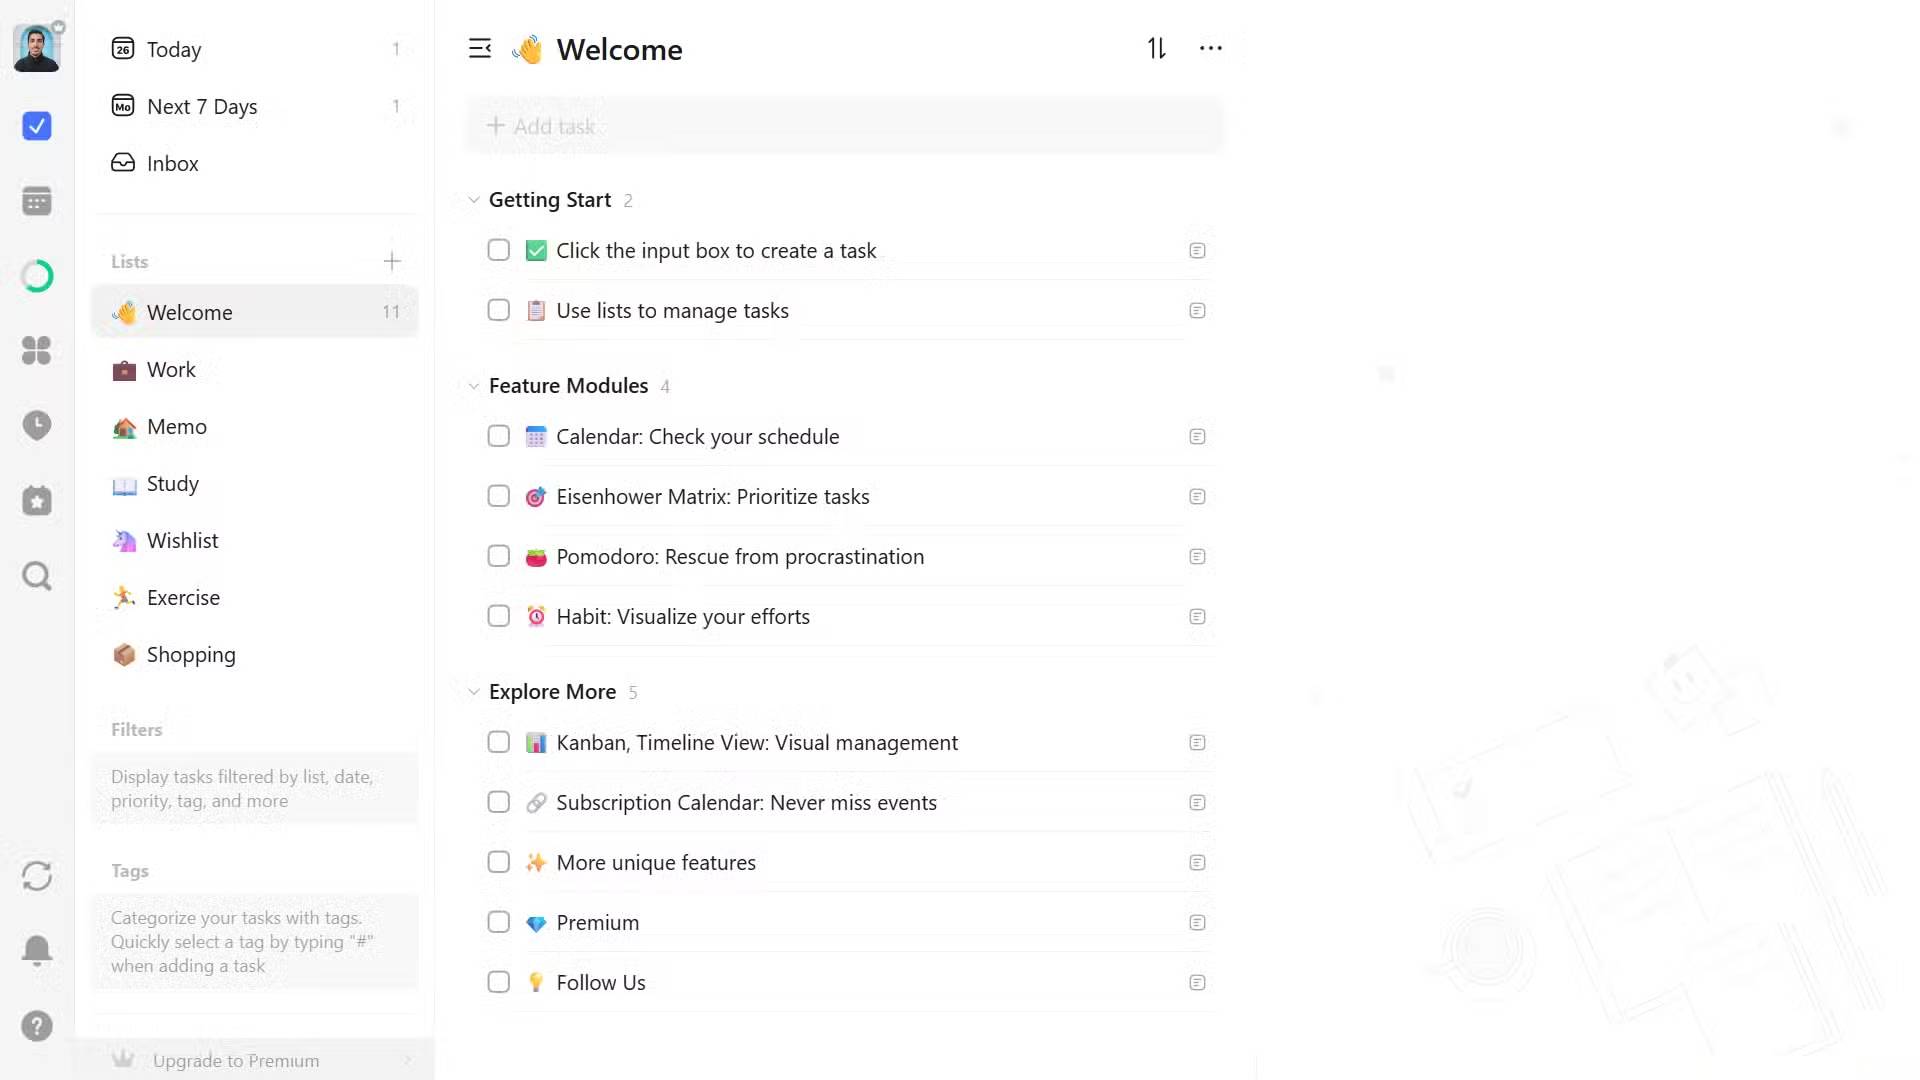
Task: Click the Sync icon in sidebar
Action: 37,876
